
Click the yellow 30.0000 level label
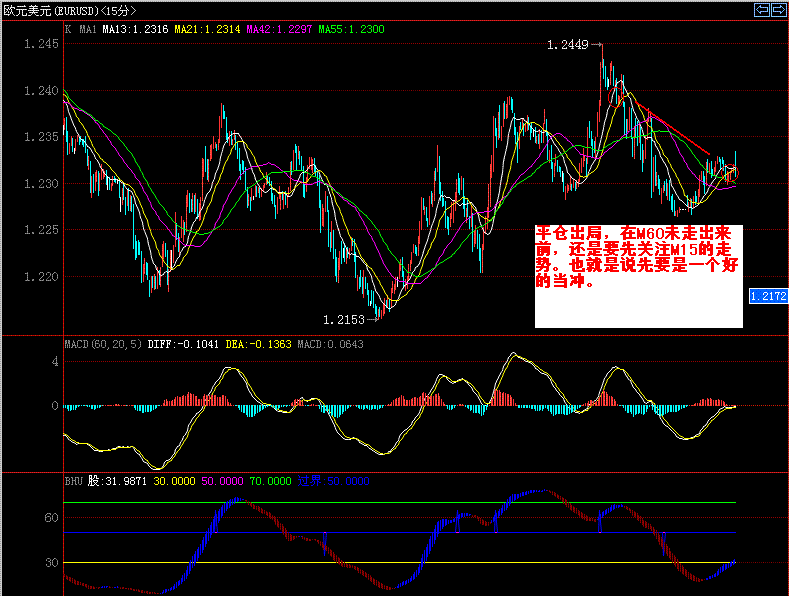coord(174,481)
